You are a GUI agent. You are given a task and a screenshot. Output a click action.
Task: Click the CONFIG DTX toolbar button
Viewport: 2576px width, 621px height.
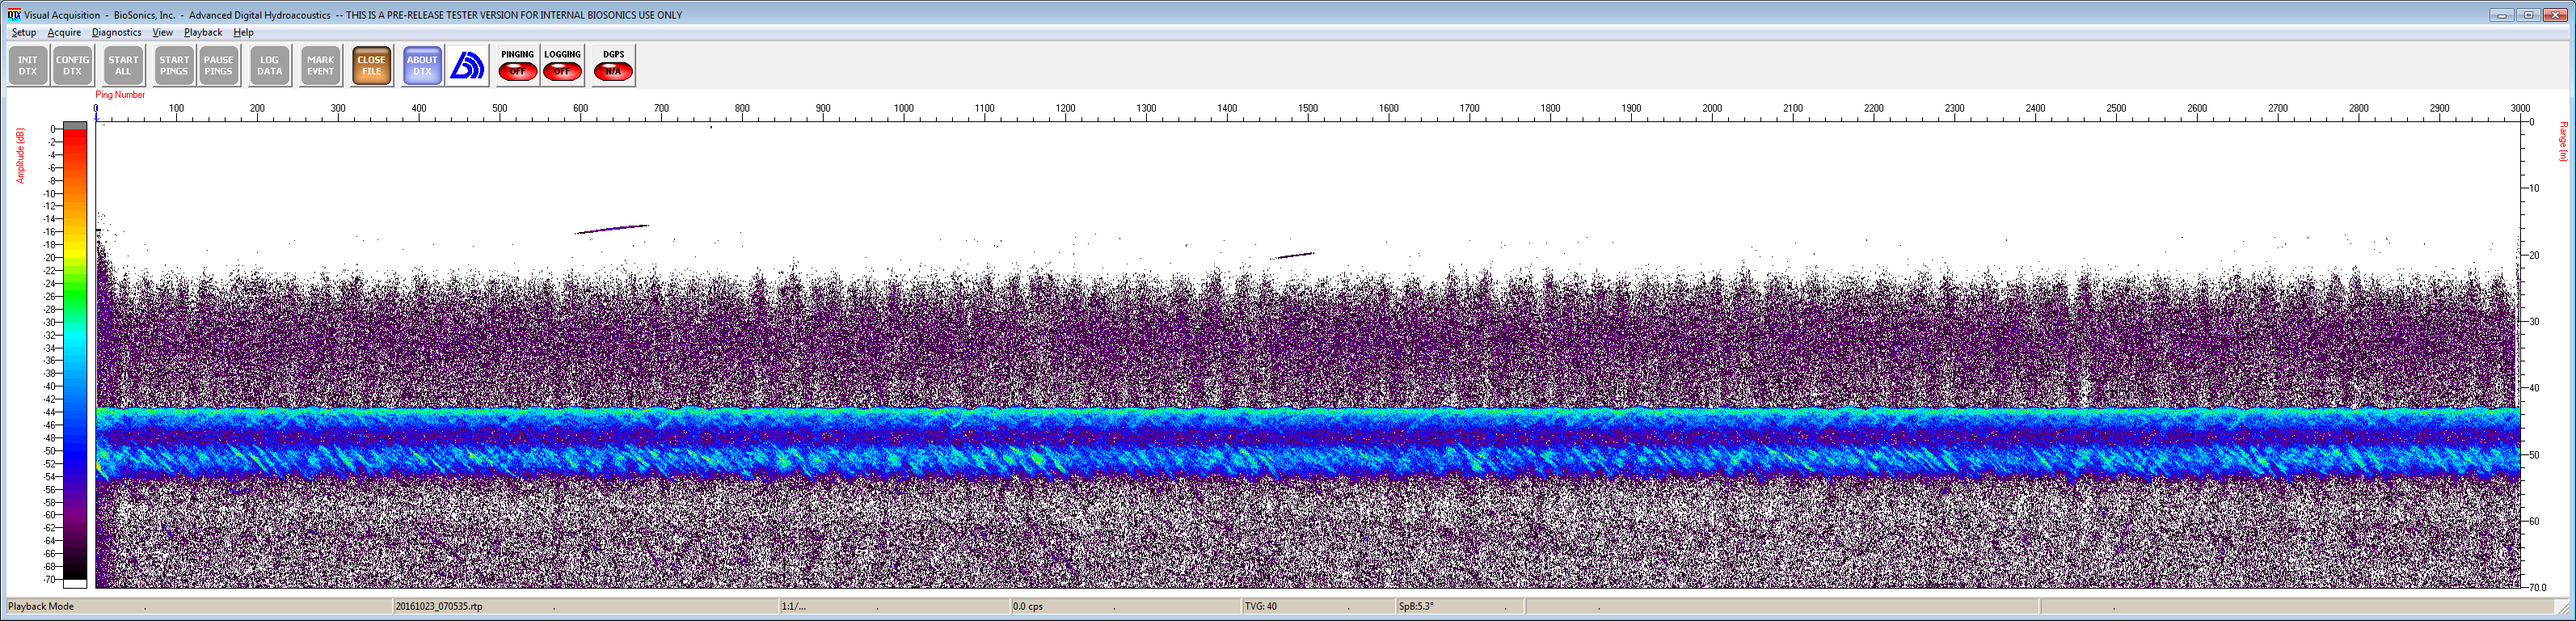pos(72,66)
